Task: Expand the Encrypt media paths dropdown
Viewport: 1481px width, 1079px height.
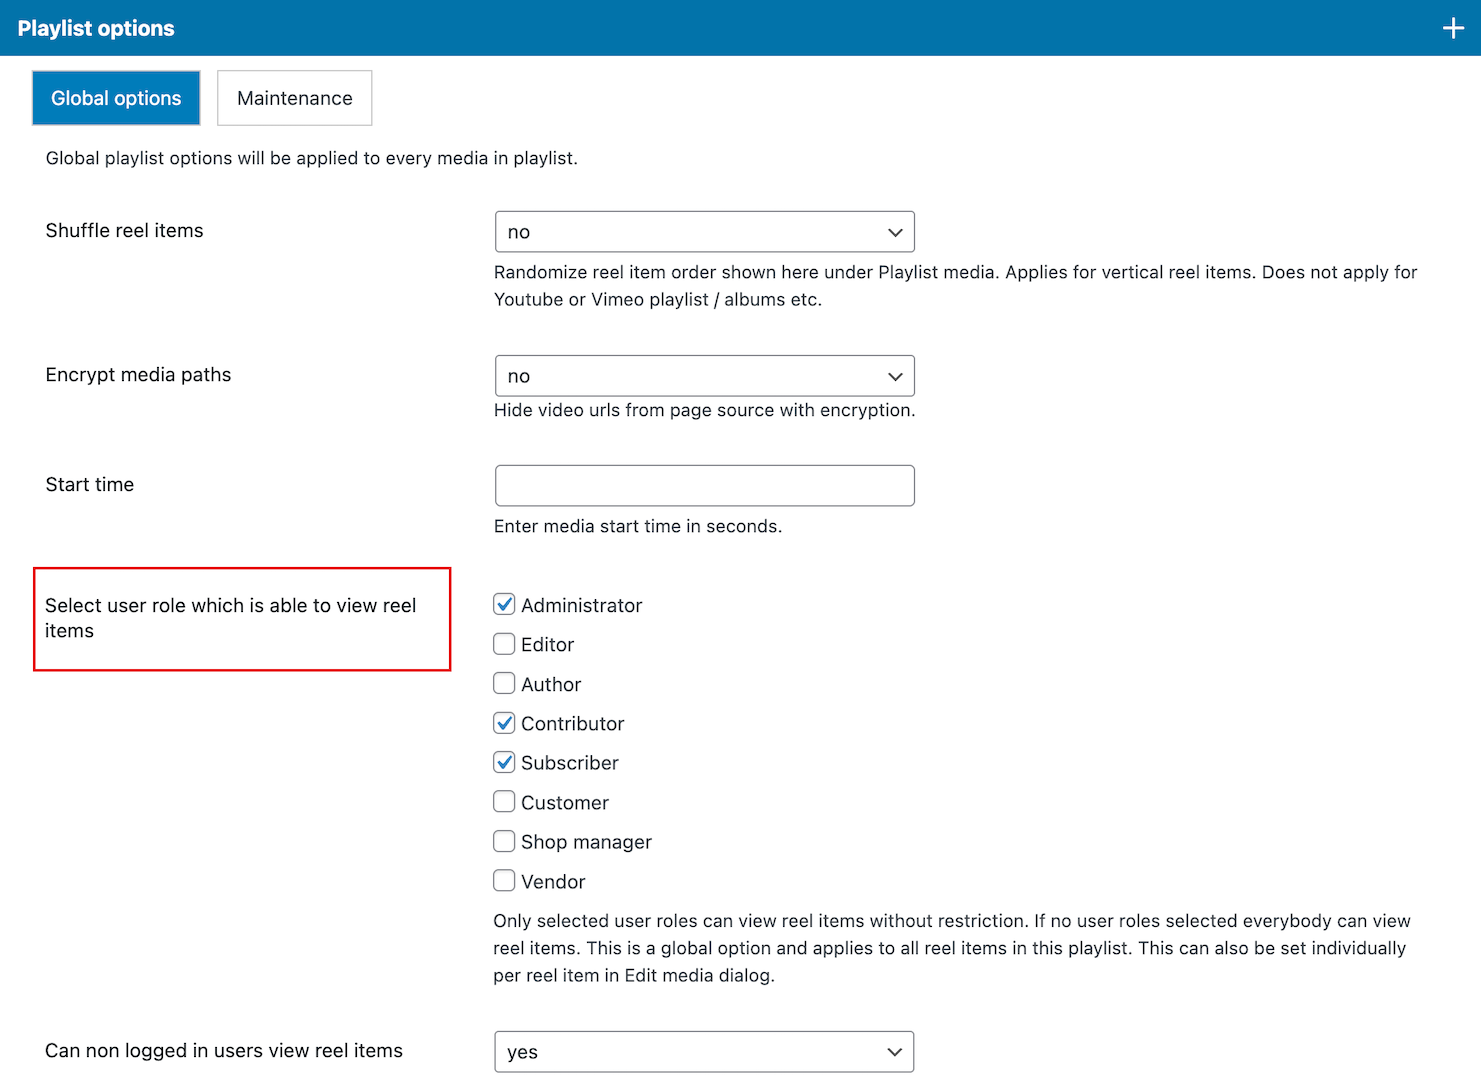Action: pos(704,376)
